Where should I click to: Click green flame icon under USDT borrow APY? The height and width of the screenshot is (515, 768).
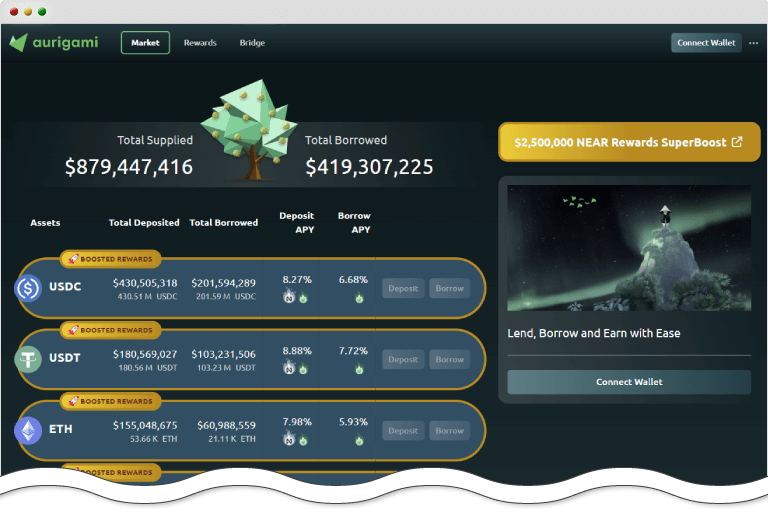pos(360,369)
